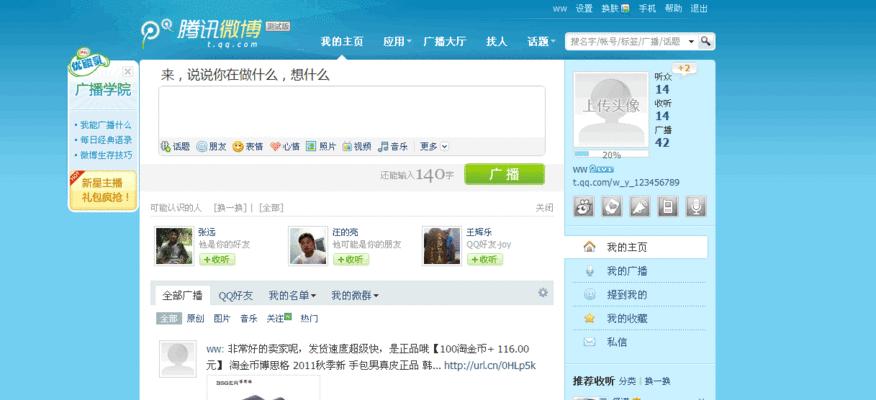
Task: Click the green 广播 publish button
Action: 504,174
